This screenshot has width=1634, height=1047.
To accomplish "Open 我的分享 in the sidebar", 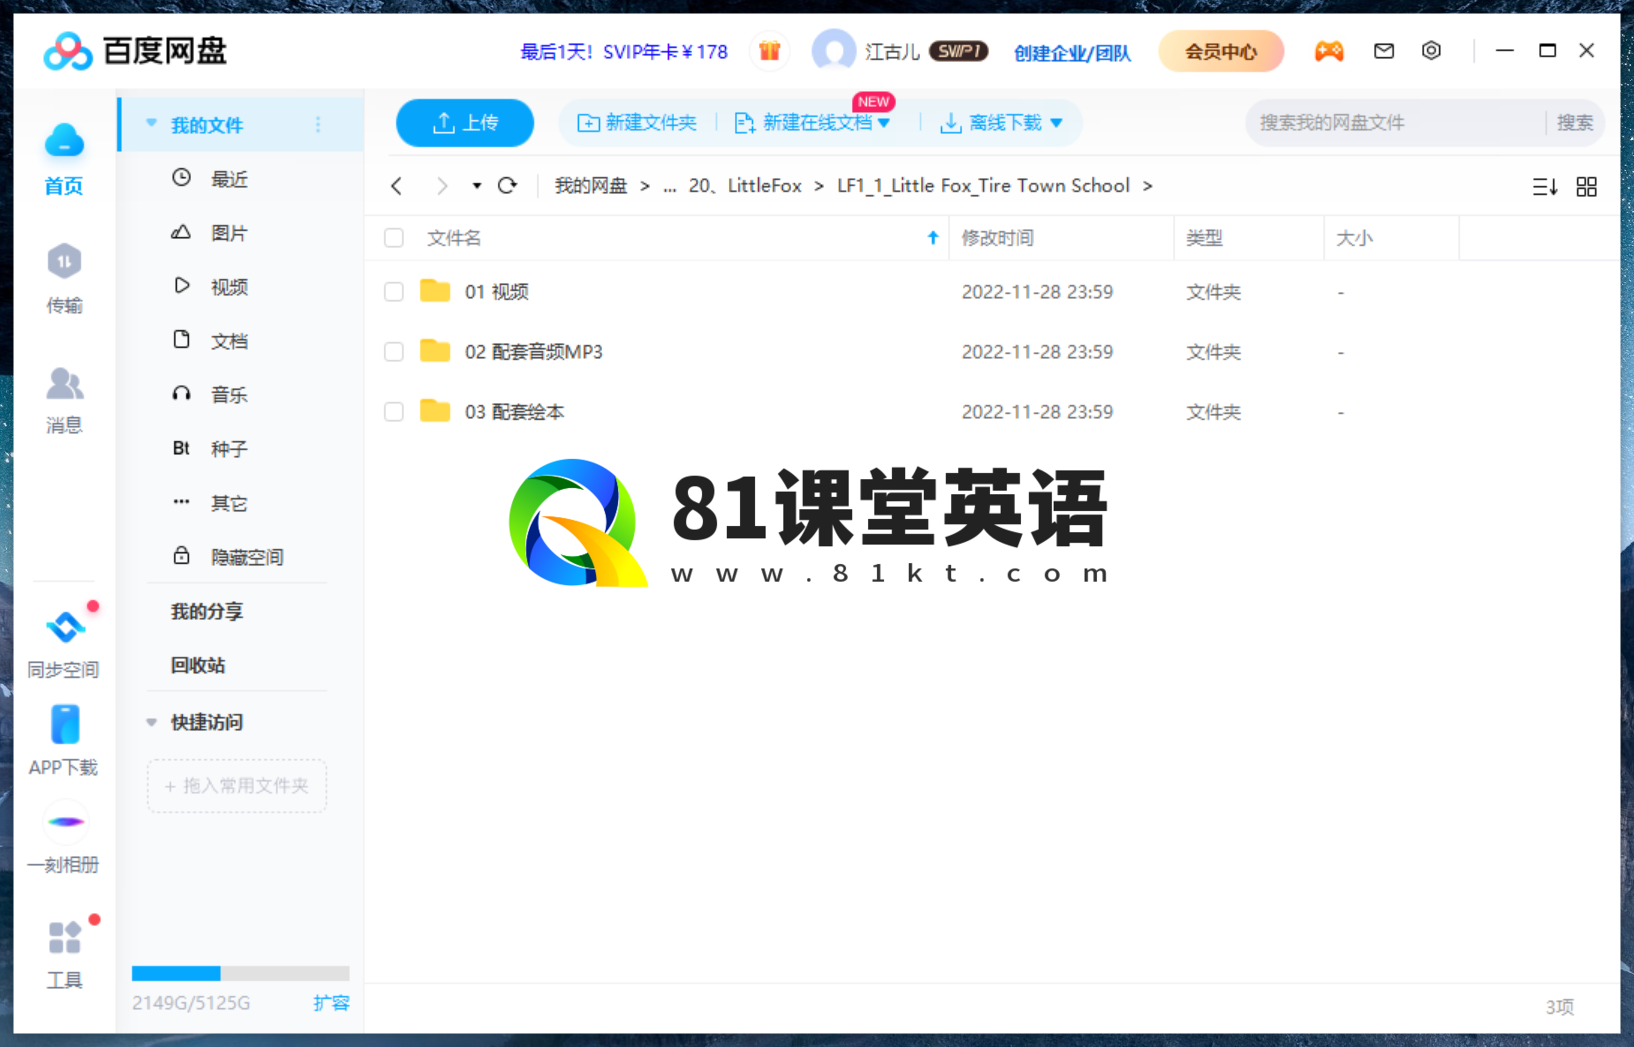I will pos(207,611).
